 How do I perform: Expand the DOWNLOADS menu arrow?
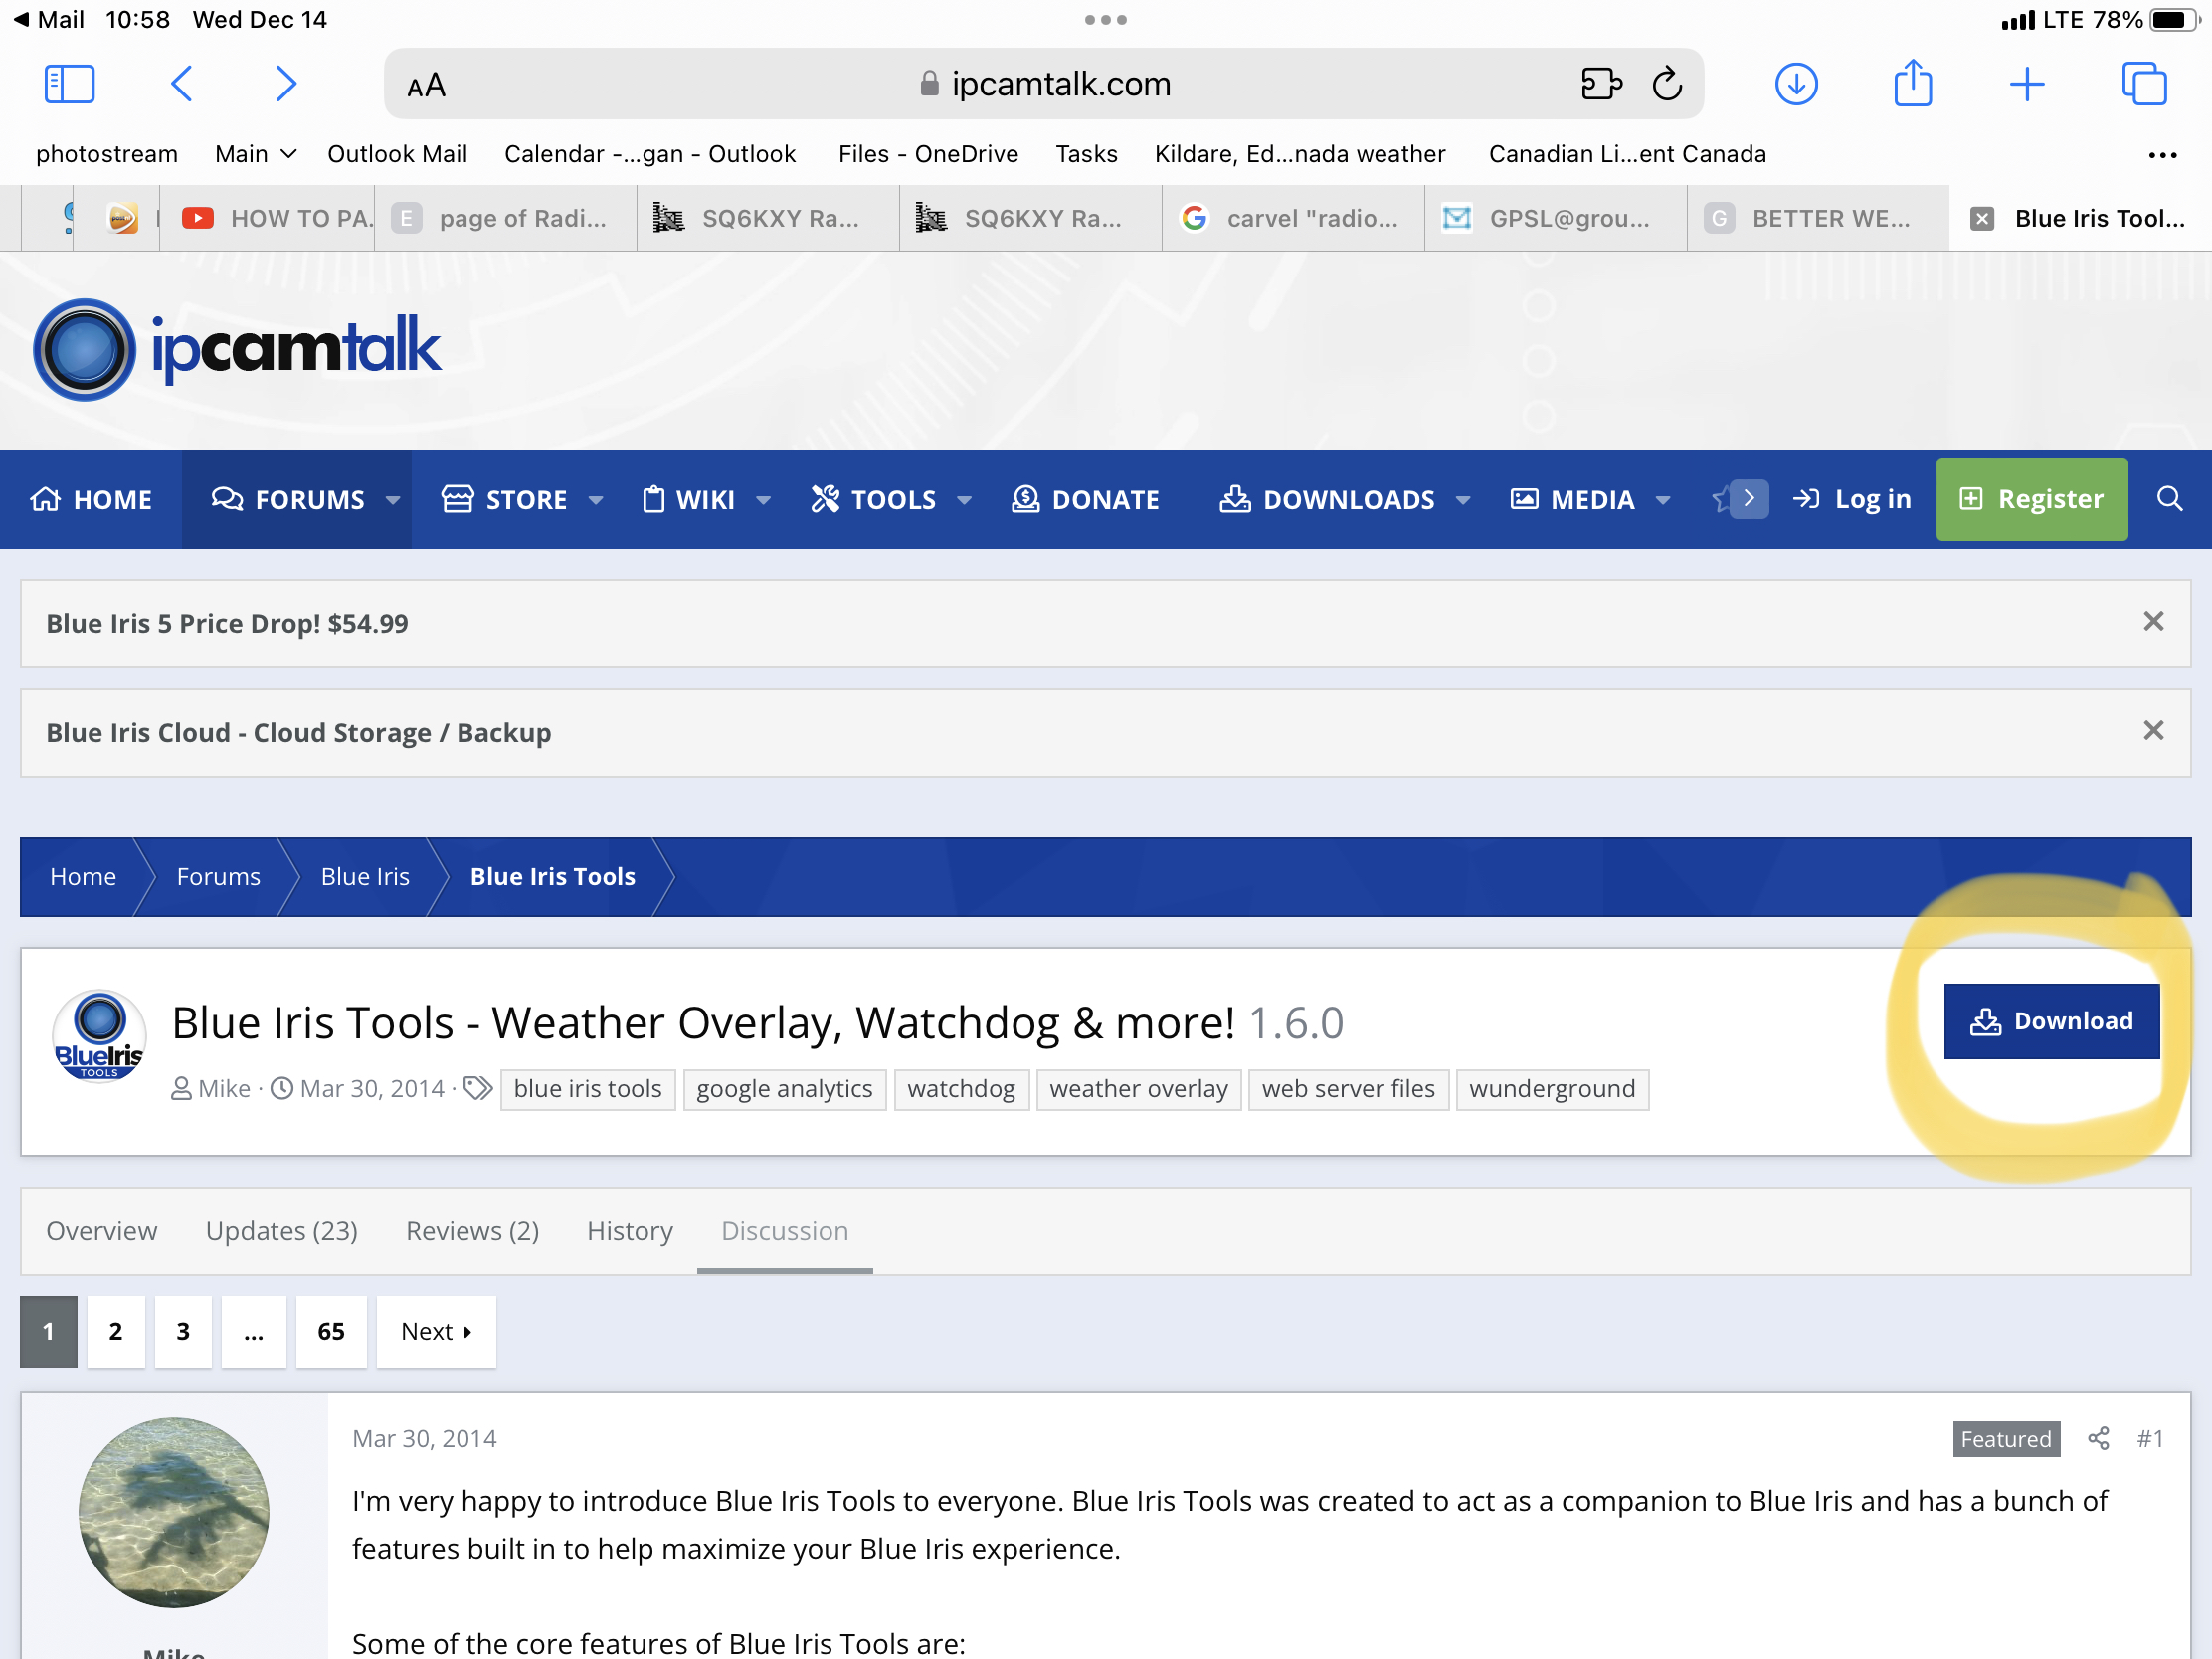(1463, 500)
